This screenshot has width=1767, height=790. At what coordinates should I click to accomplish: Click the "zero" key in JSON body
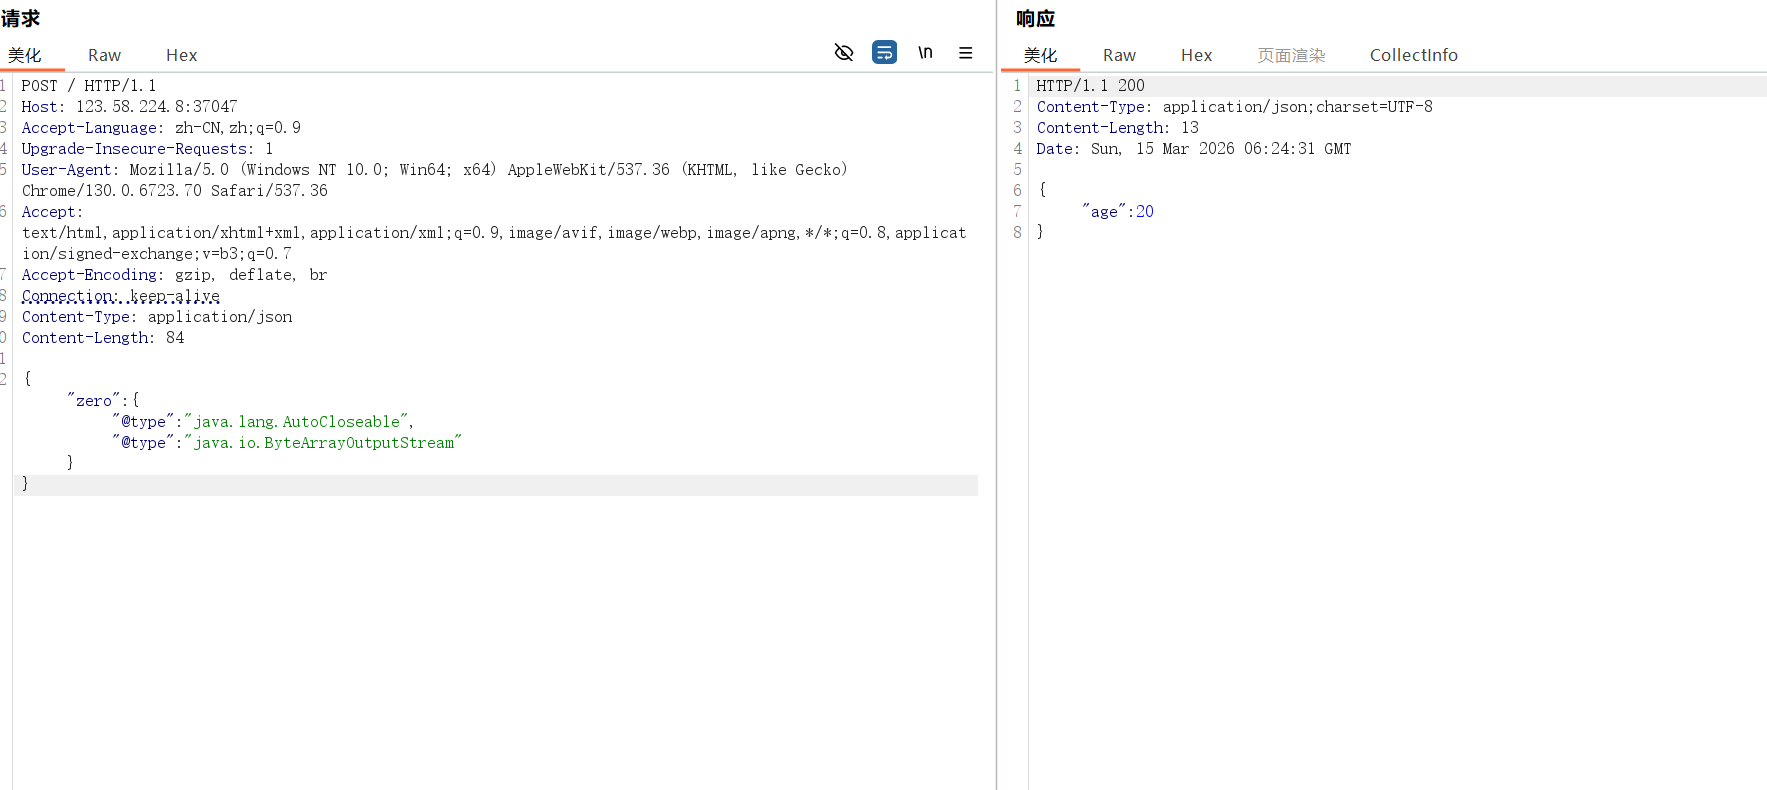point(94,401)
